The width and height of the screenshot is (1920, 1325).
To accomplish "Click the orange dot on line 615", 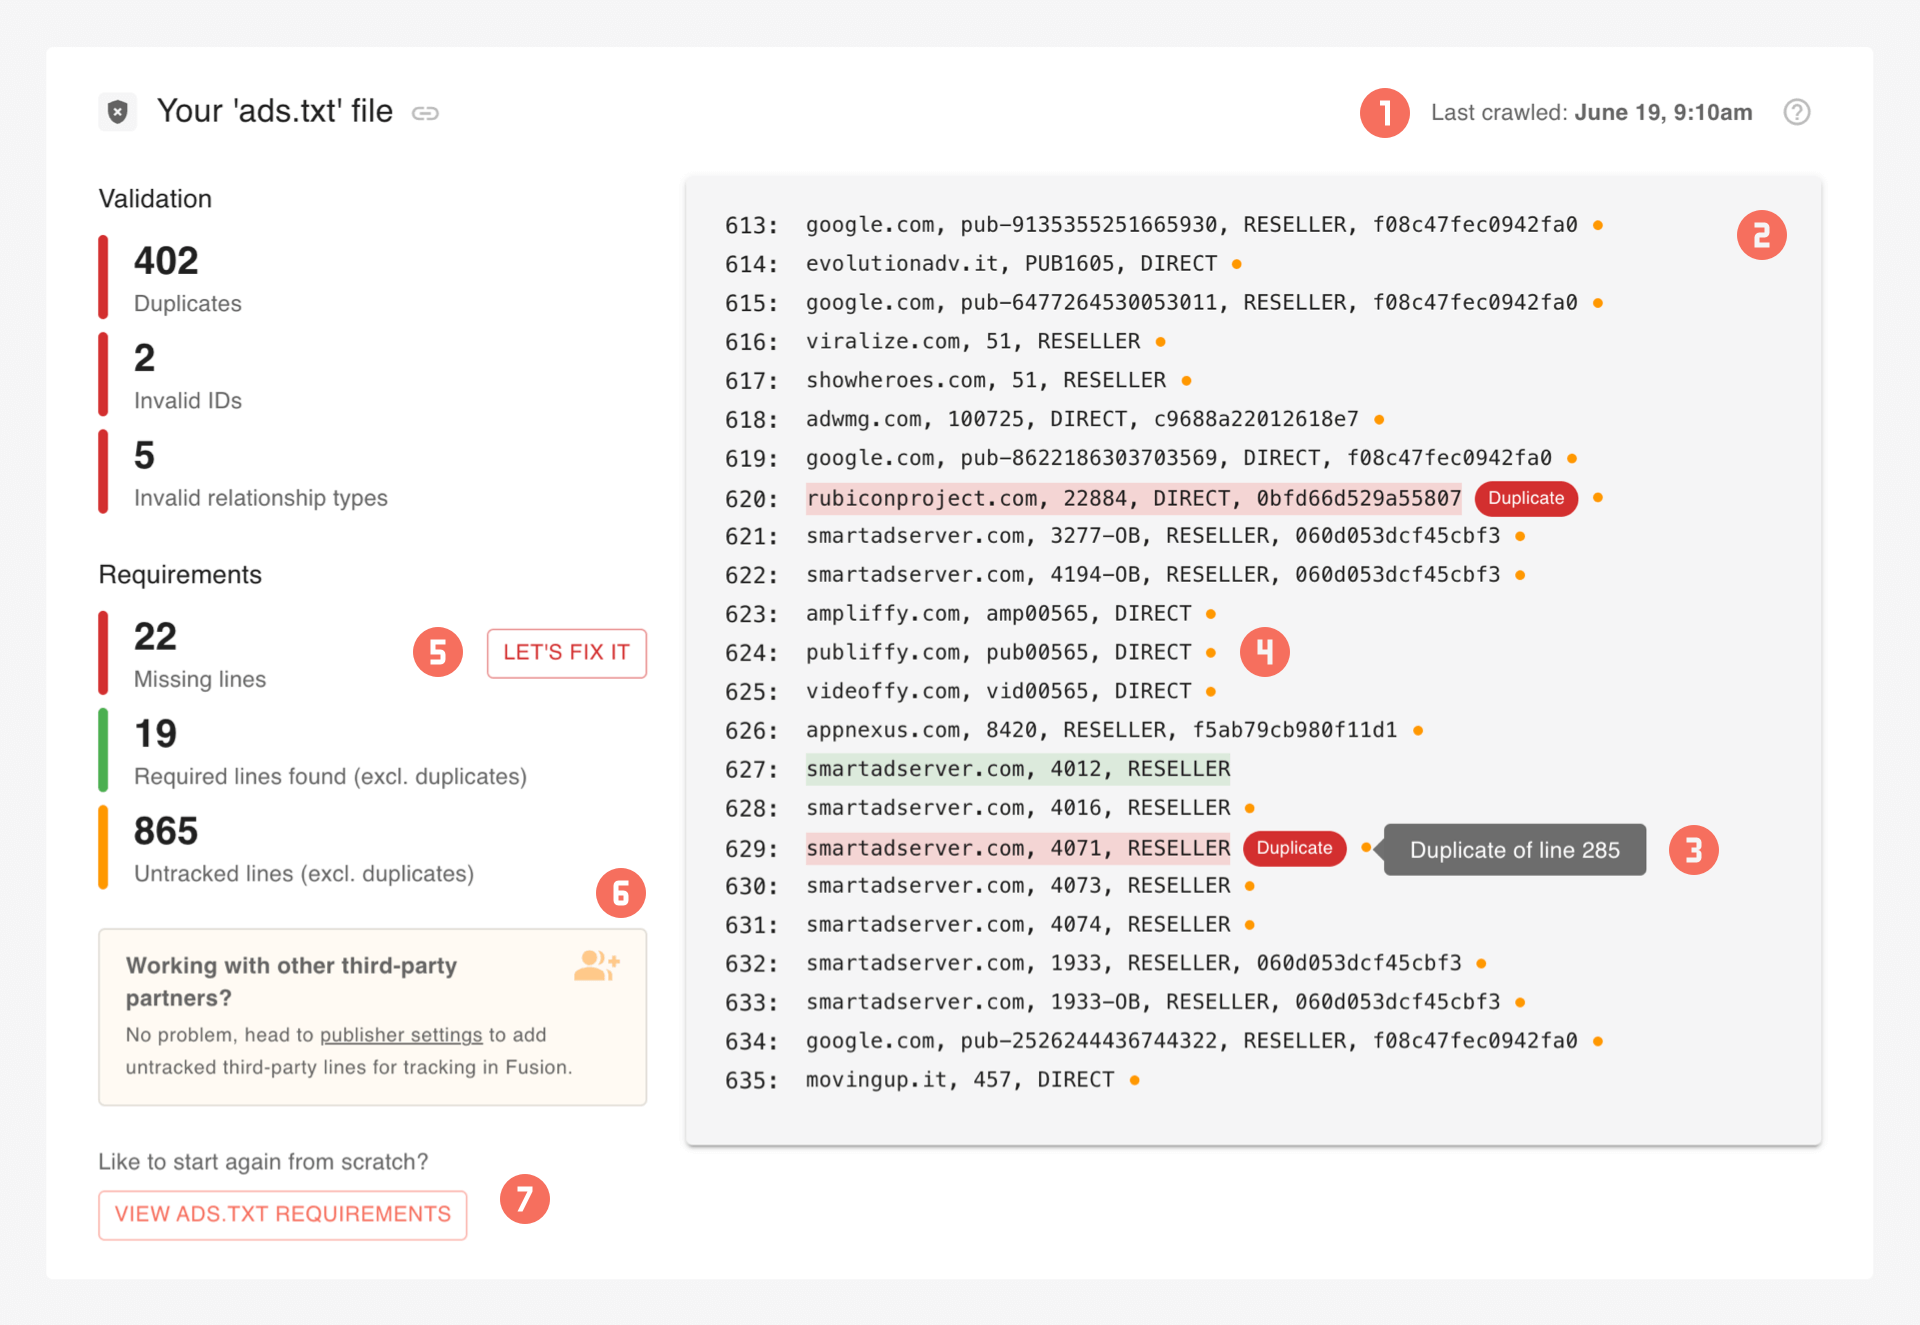I will [x=1598, y=303].
